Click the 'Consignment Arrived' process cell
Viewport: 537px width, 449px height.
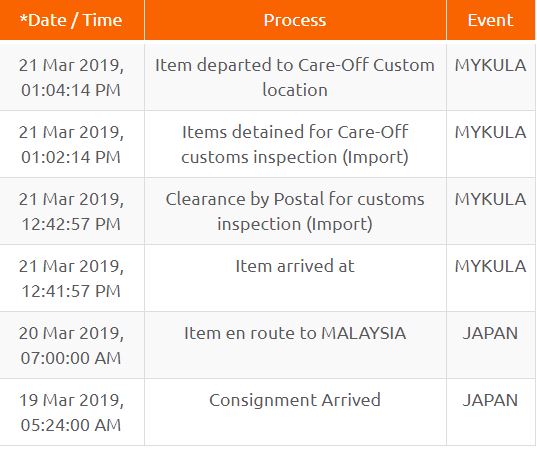click(x=295, y=412)
